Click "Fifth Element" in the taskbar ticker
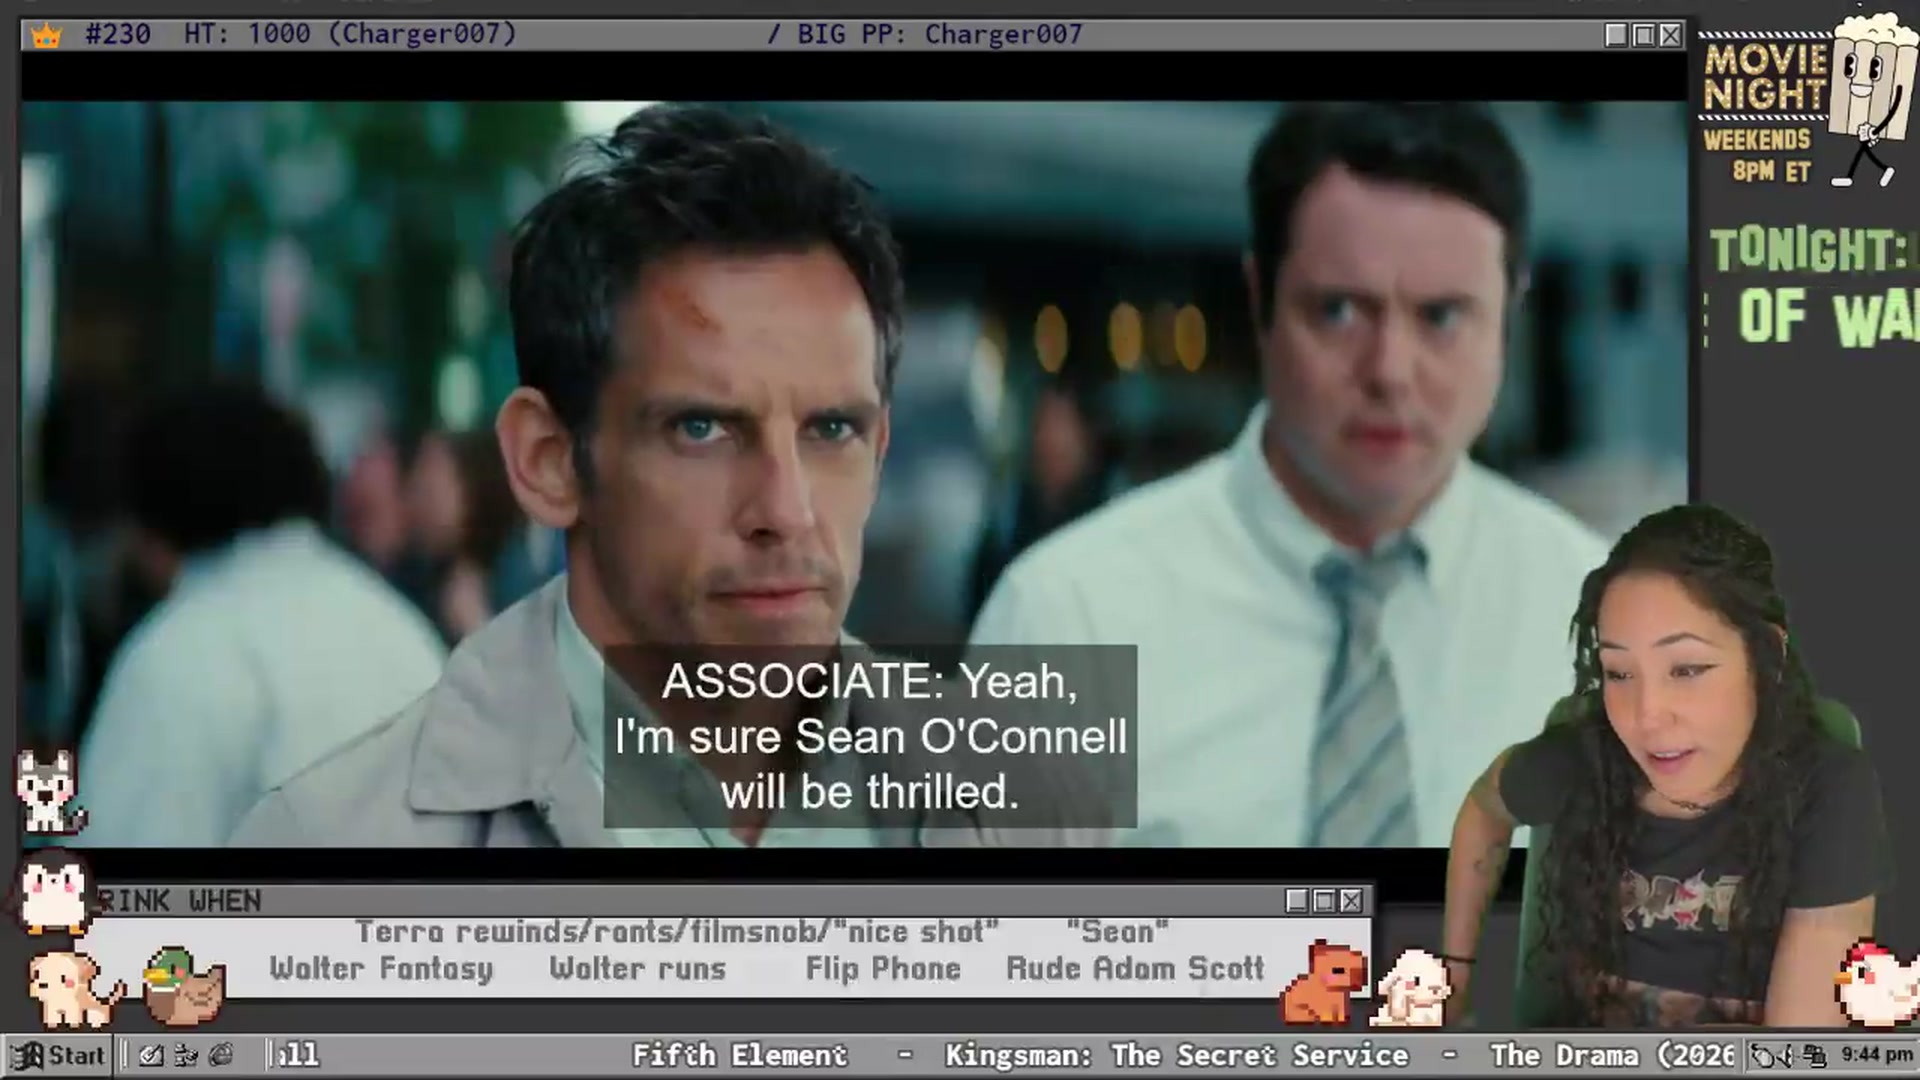 (x=739, y=1055)
